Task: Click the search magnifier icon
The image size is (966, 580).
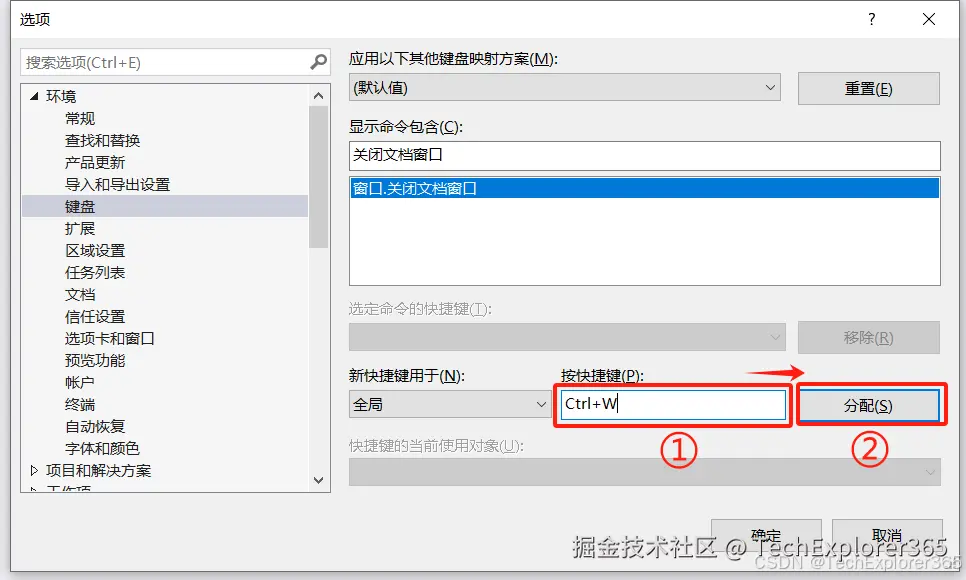Action: [x=318, y=61]
